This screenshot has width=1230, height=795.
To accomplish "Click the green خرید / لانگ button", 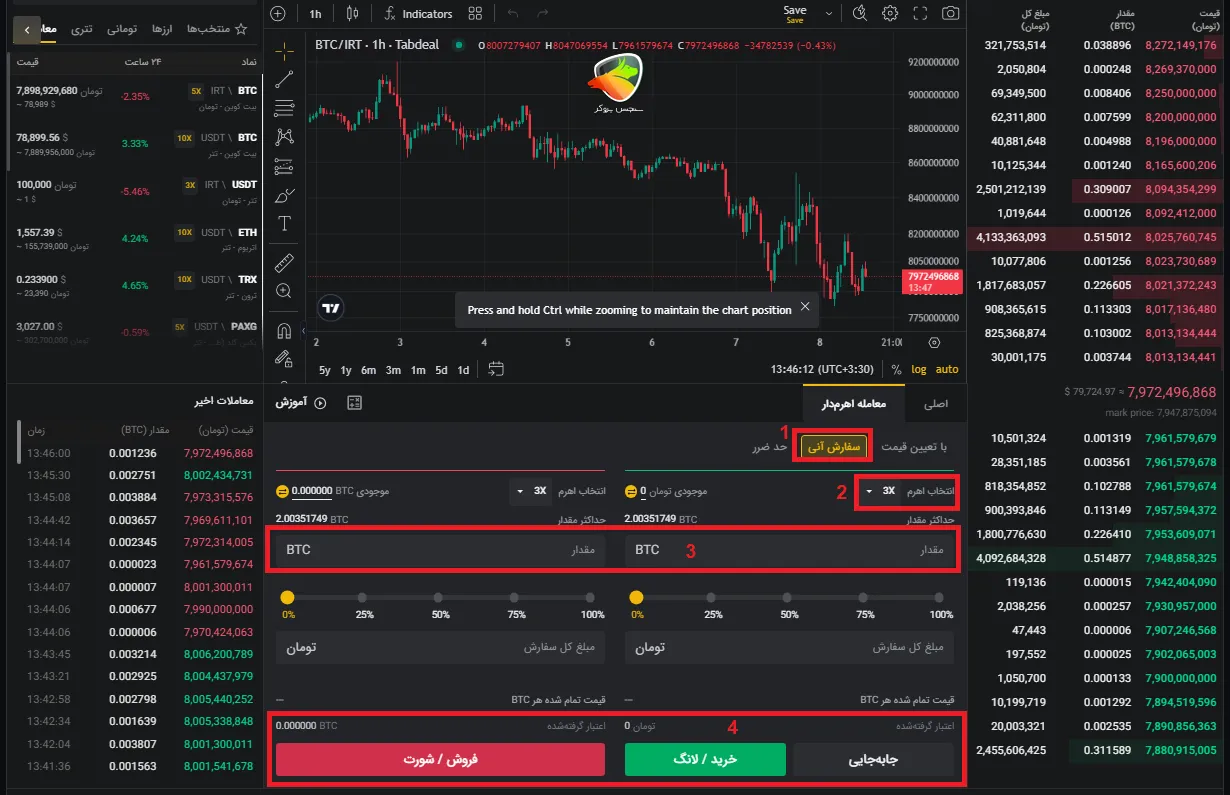I will (704, 760).
